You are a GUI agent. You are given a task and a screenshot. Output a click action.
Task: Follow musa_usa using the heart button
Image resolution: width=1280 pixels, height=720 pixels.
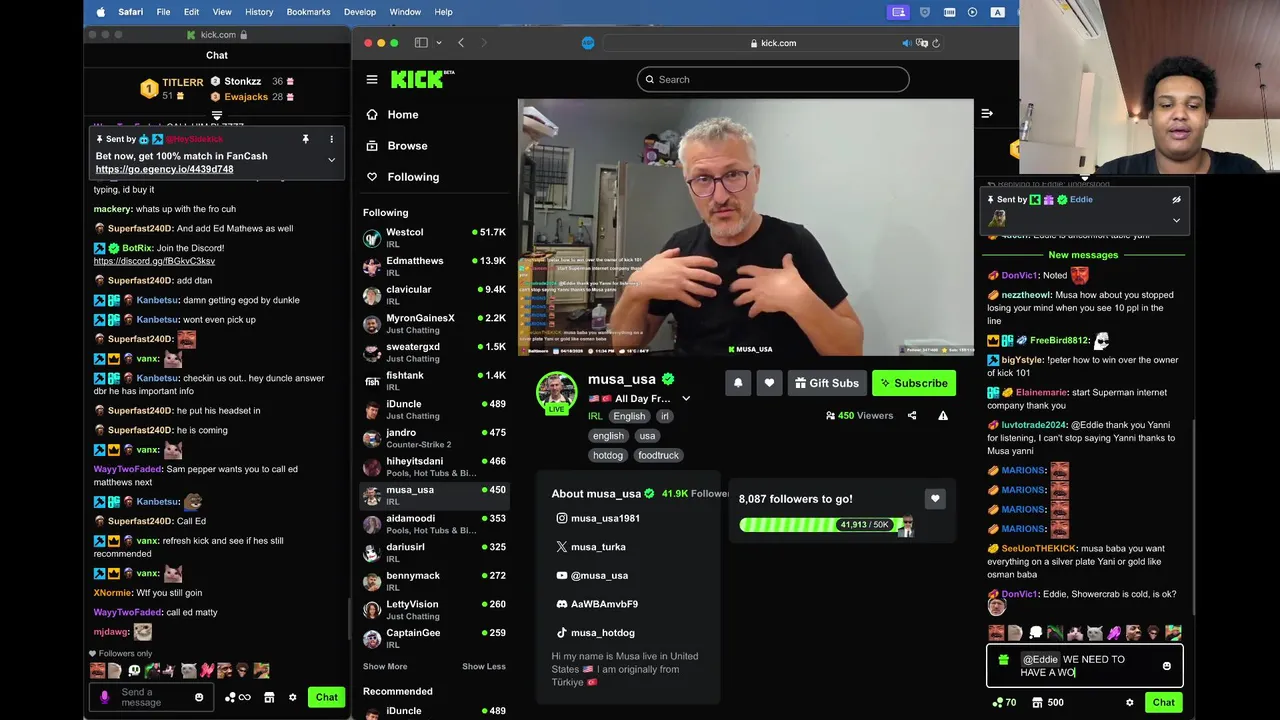[x=769, y=383]
